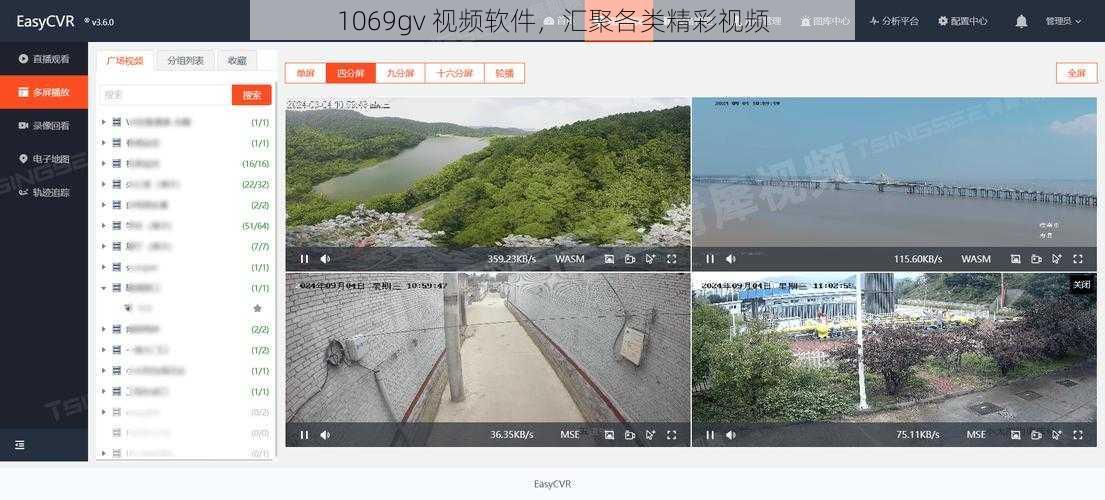Image resolution: width=1105 pixels, height=500 pixels.
Task: Click the pointer-plus icon on the 36.35KB/s video
Action: 650,435
